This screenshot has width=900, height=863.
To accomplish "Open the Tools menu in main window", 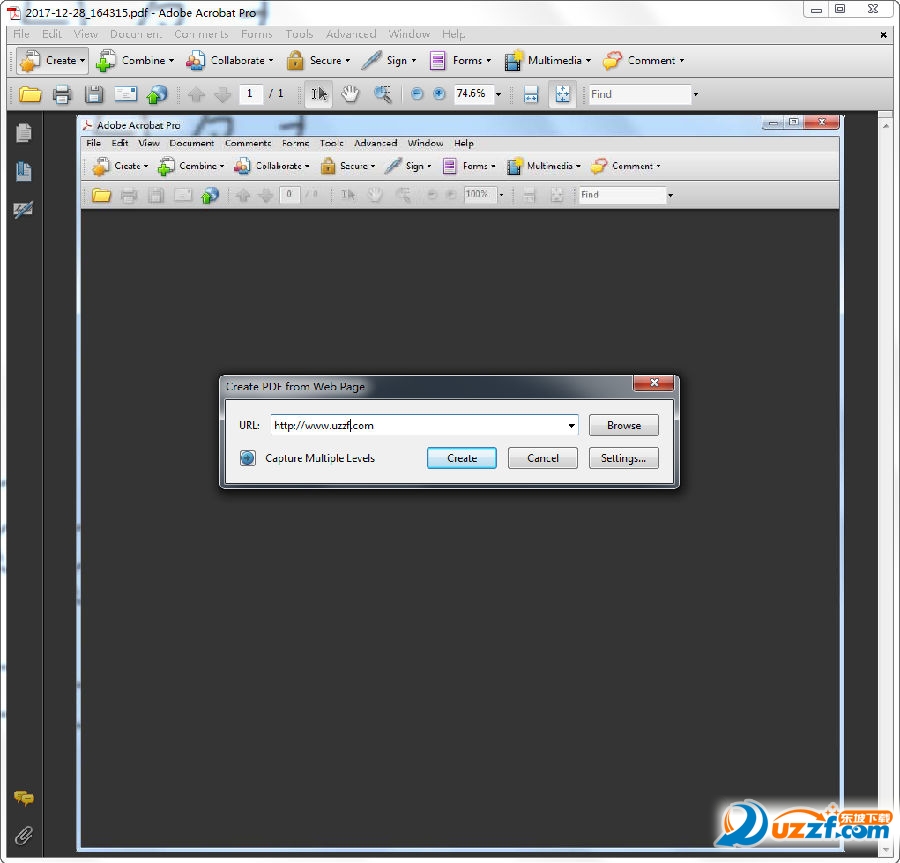I will click(x=299, y=34).
